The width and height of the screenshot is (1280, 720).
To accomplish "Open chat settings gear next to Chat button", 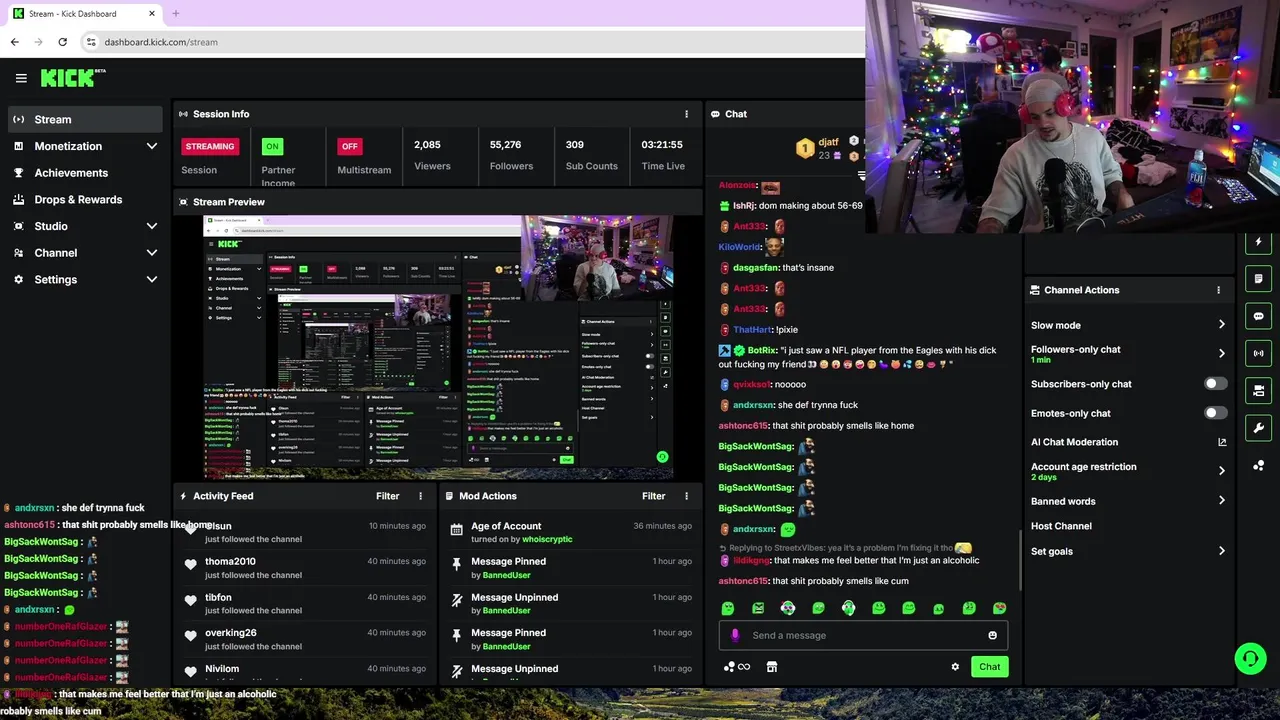I will pyautogui.click(x=955, y=667).
